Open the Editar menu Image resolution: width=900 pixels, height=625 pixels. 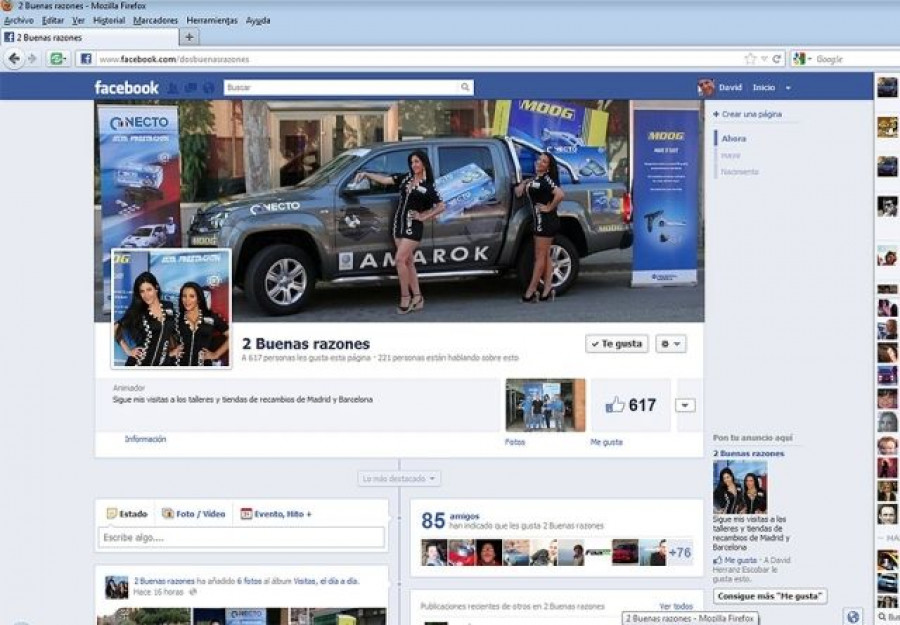coord(53,21)
